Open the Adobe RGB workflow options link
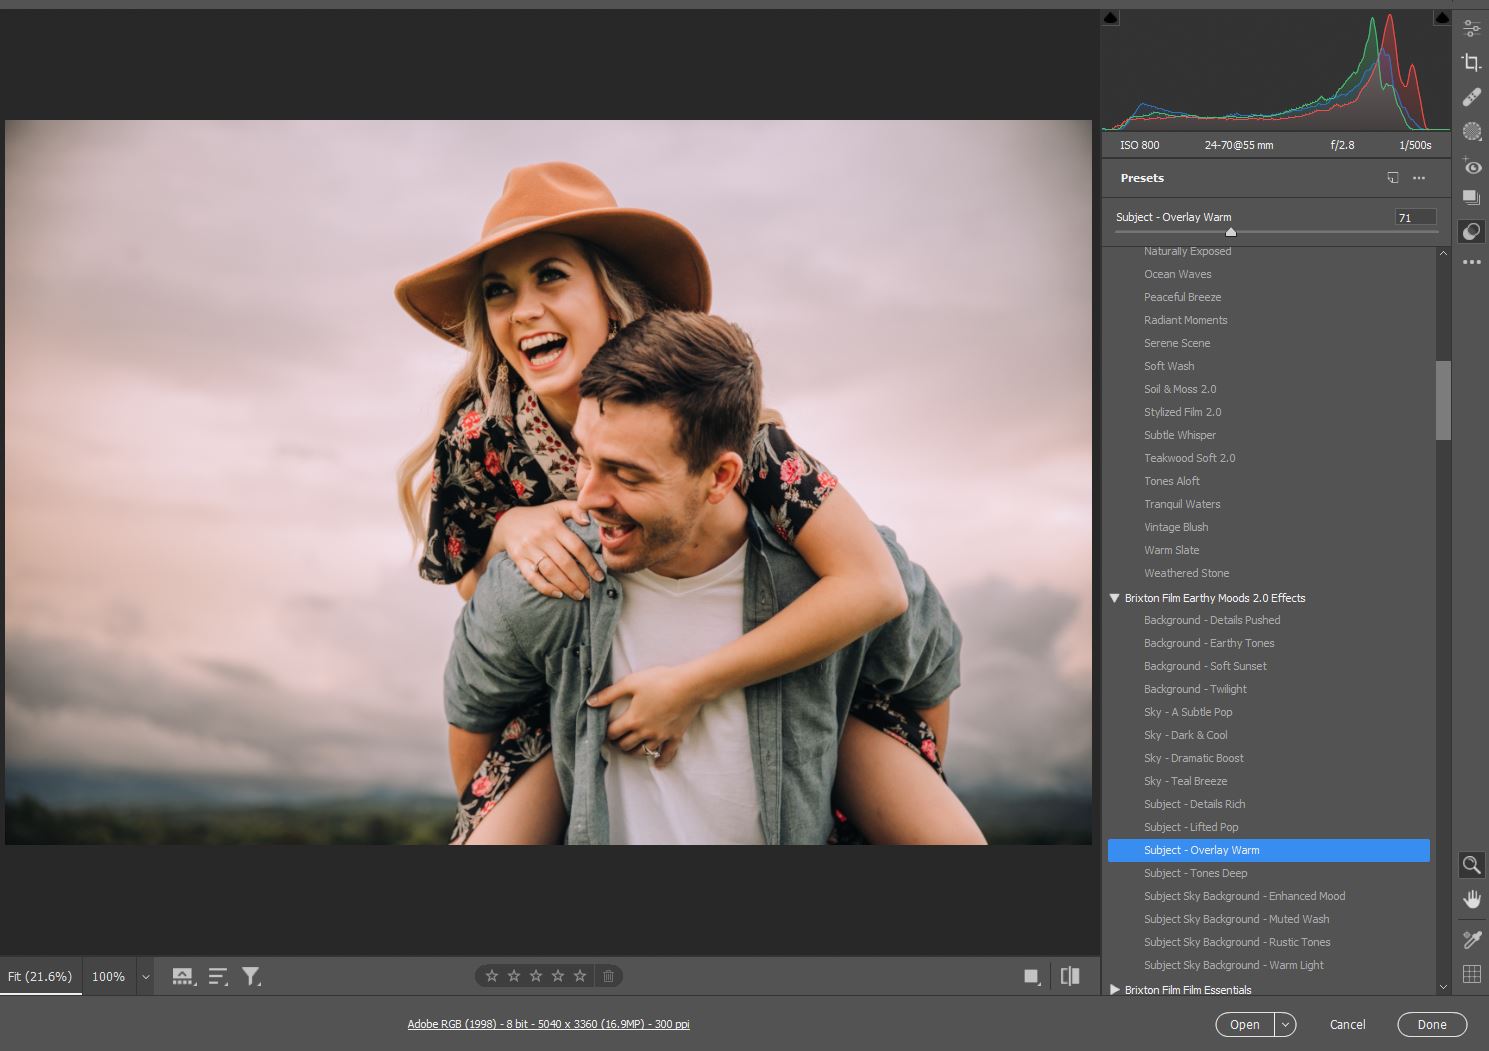1489x1051 pixels. 548,1024
